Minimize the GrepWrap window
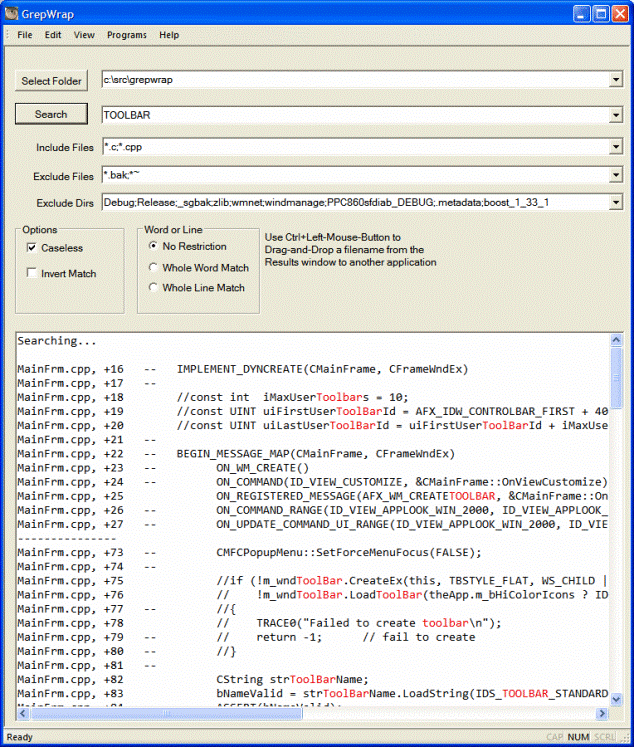Image resolution: width=634 pixels, height=747 pixels. [582, 14]
